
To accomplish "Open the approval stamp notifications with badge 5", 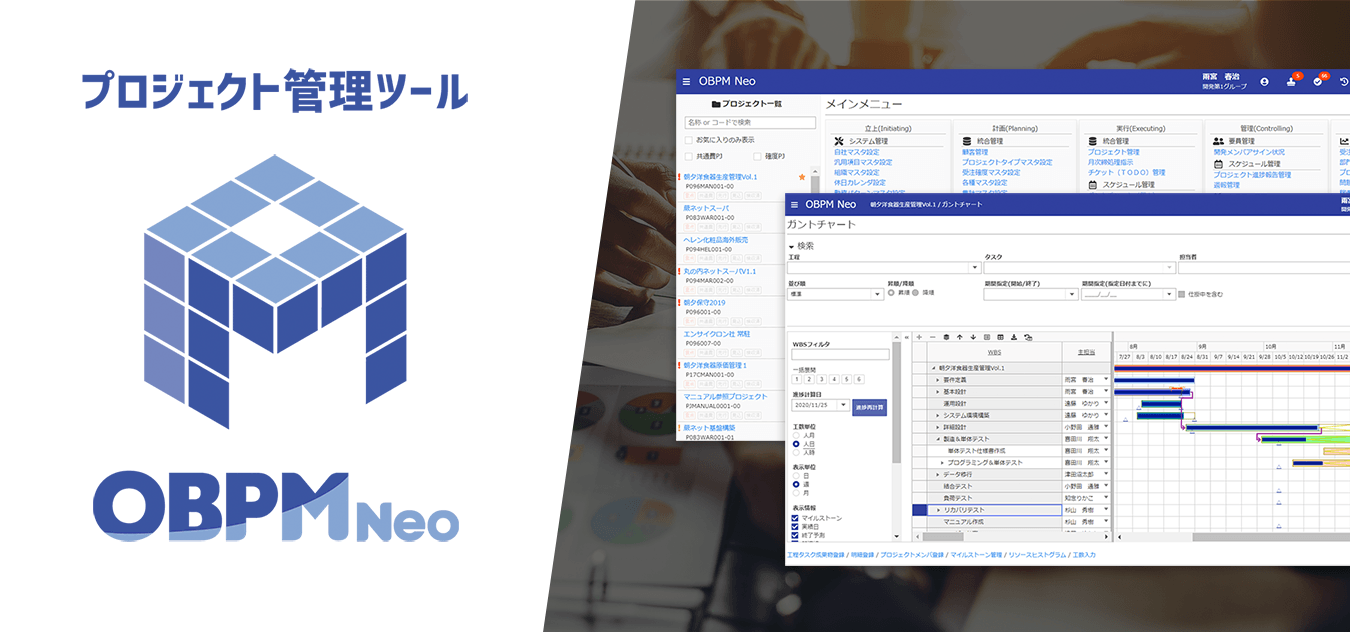I will coord(1291,83).
